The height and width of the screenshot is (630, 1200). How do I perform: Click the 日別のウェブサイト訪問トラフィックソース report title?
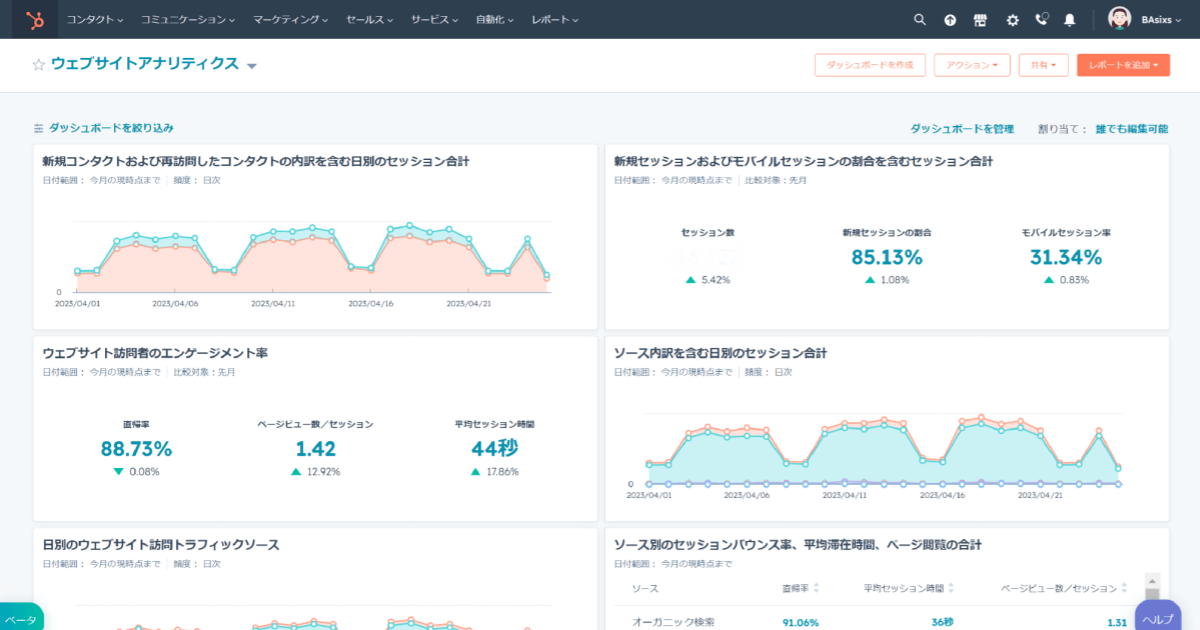[161, 545]
